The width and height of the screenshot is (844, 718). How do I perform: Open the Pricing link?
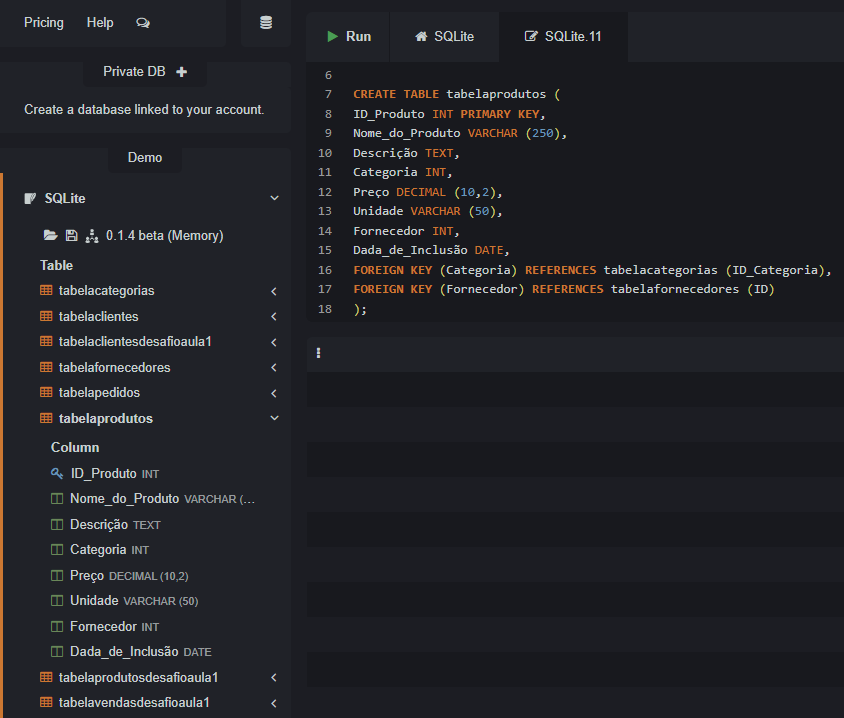44,23
